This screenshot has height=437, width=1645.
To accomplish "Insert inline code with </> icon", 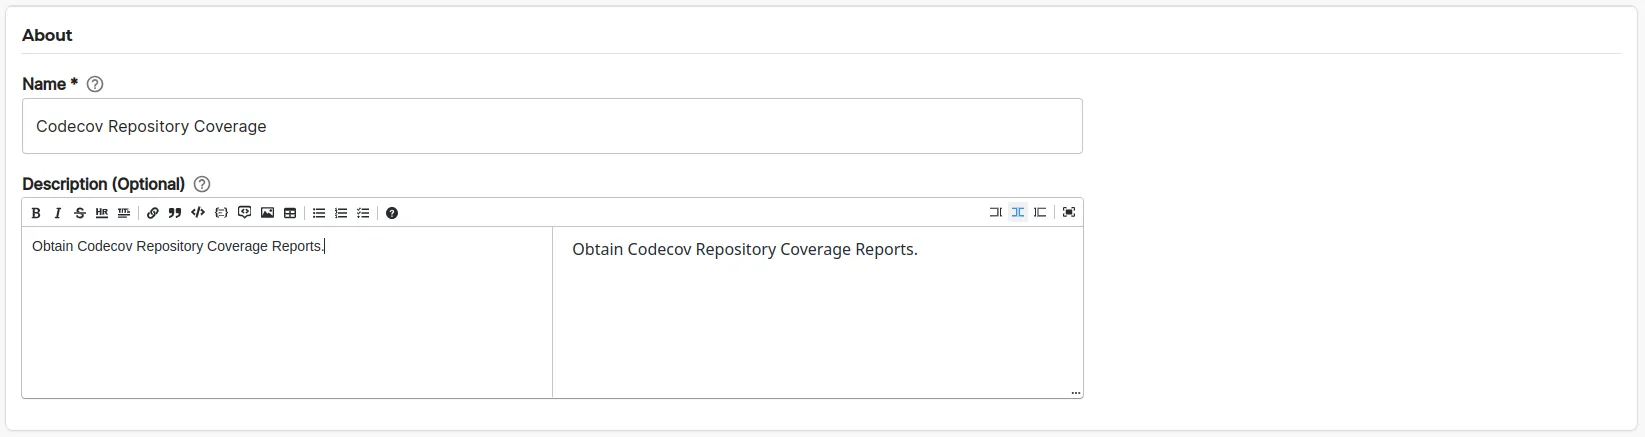I will click(198, 213).
